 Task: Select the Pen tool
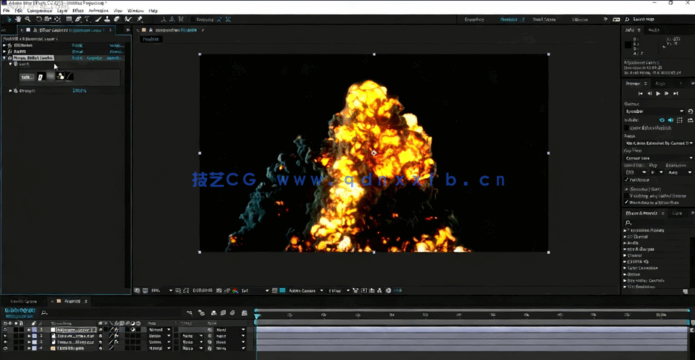click(78, 19)
